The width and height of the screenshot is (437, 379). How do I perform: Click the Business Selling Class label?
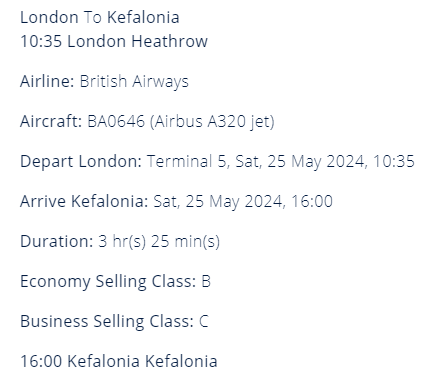[107, 321]
